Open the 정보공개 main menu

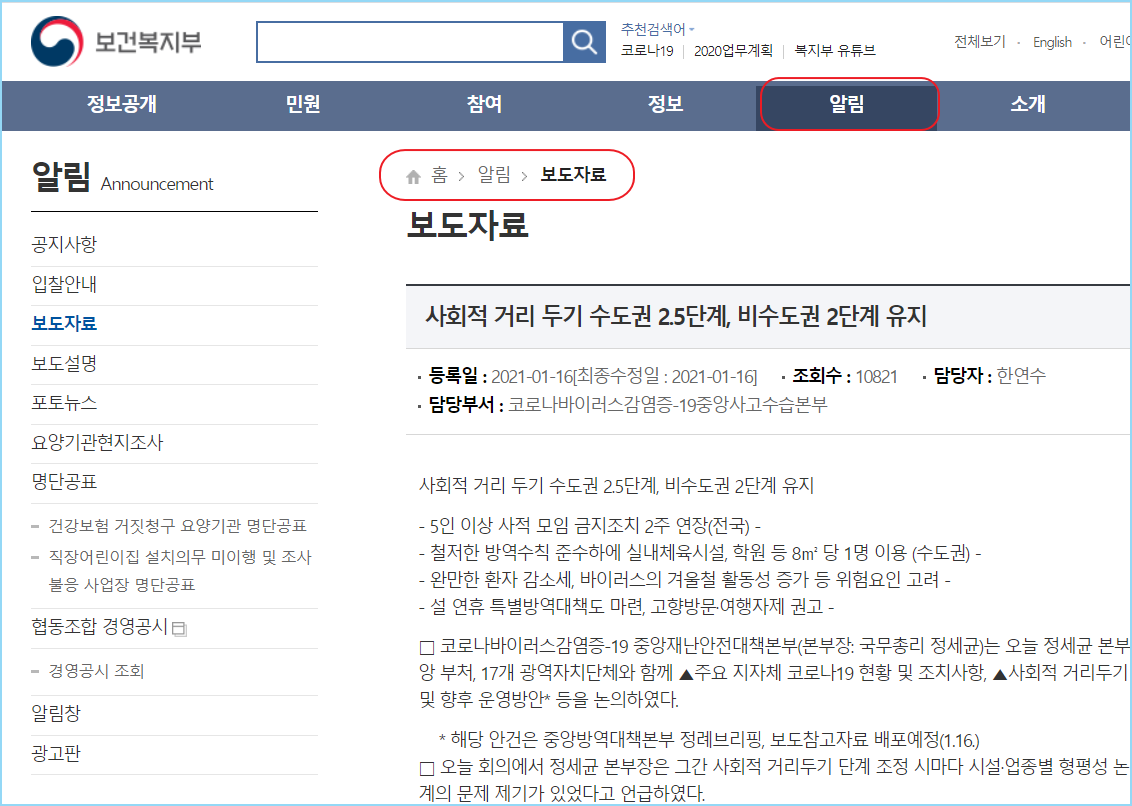click(122, 105)
